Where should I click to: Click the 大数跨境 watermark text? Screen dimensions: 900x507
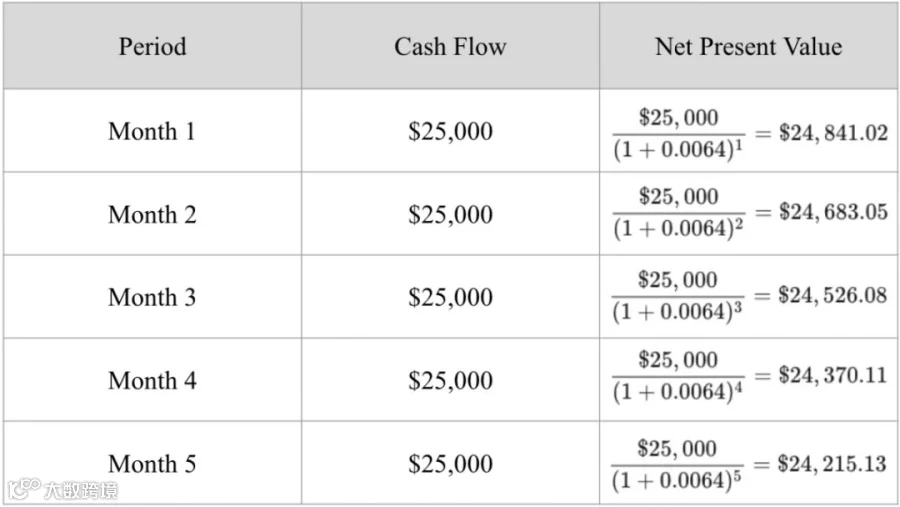click(81, 490)
